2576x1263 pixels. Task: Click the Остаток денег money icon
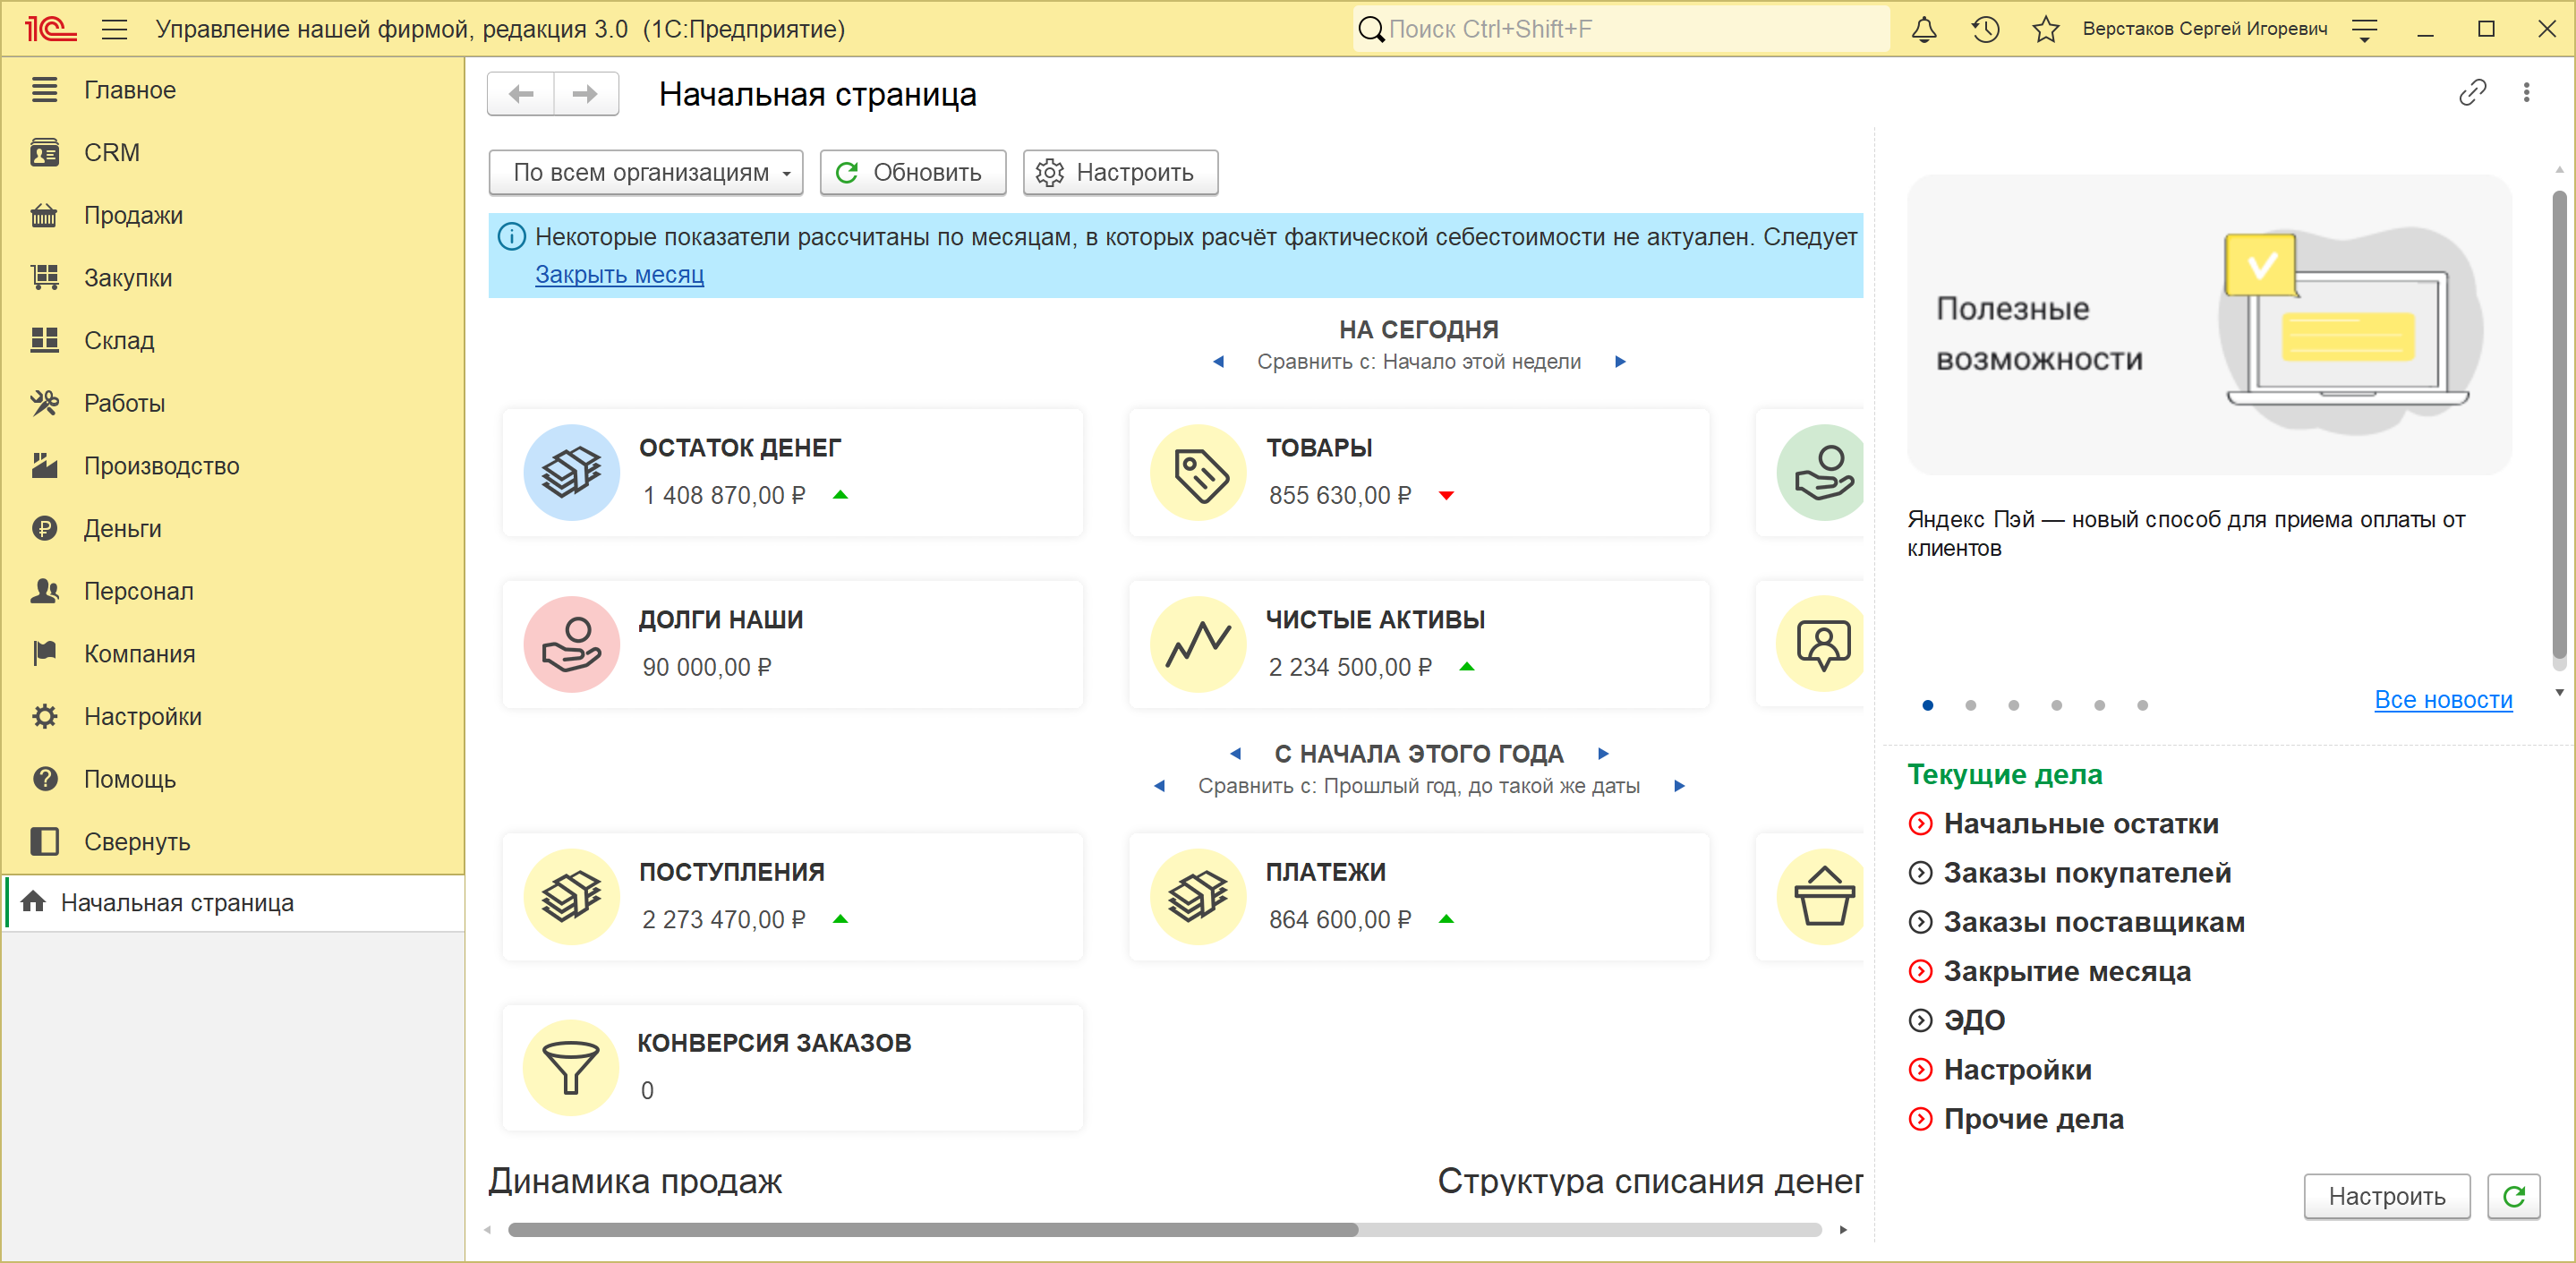coord(571,472)
